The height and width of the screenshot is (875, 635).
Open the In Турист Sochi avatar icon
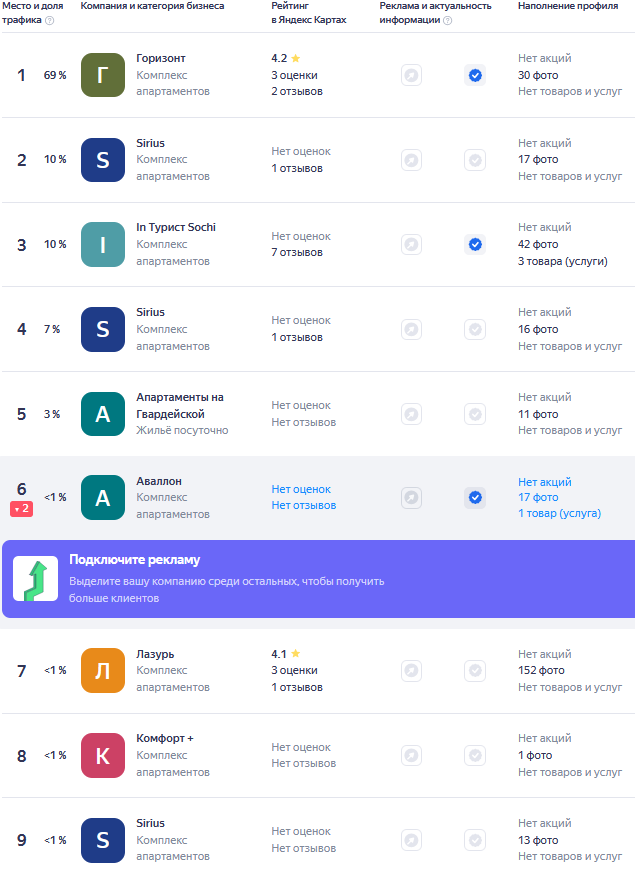pyautogui.click(x=103, y=244)
